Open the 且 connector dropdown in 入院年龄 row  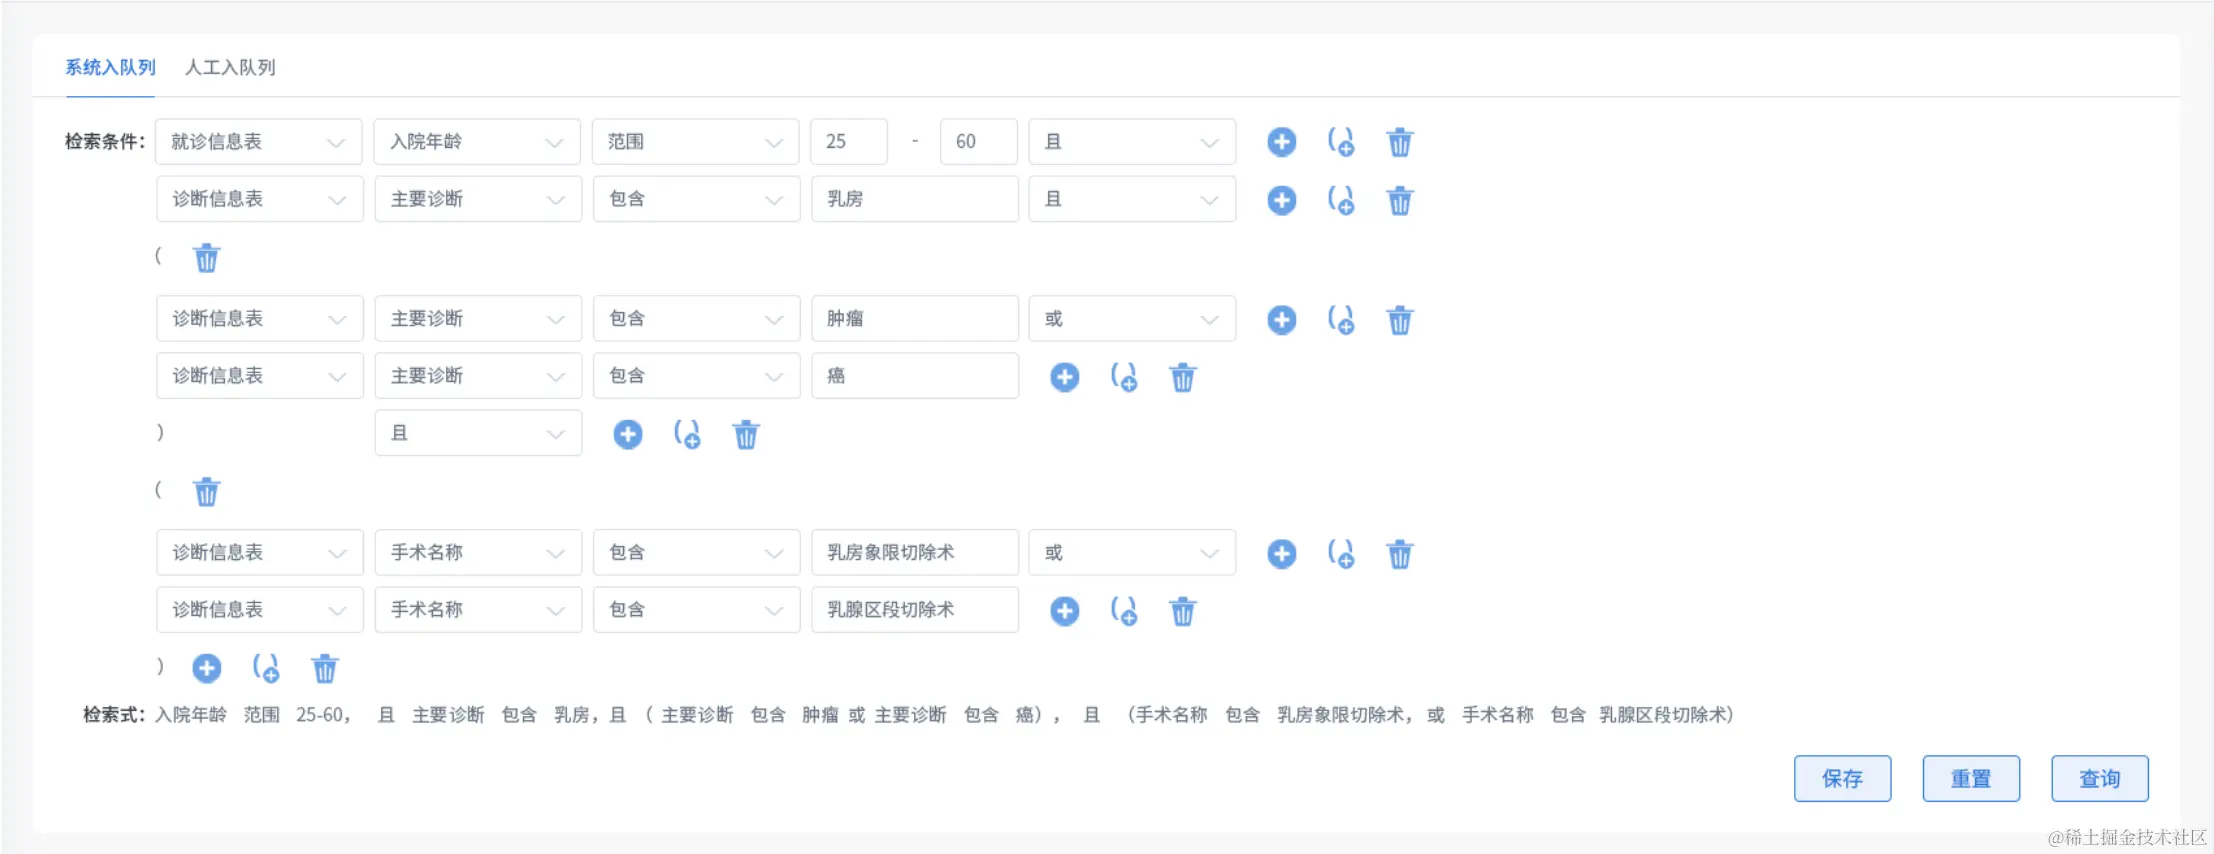click(x=1132, y=142)
